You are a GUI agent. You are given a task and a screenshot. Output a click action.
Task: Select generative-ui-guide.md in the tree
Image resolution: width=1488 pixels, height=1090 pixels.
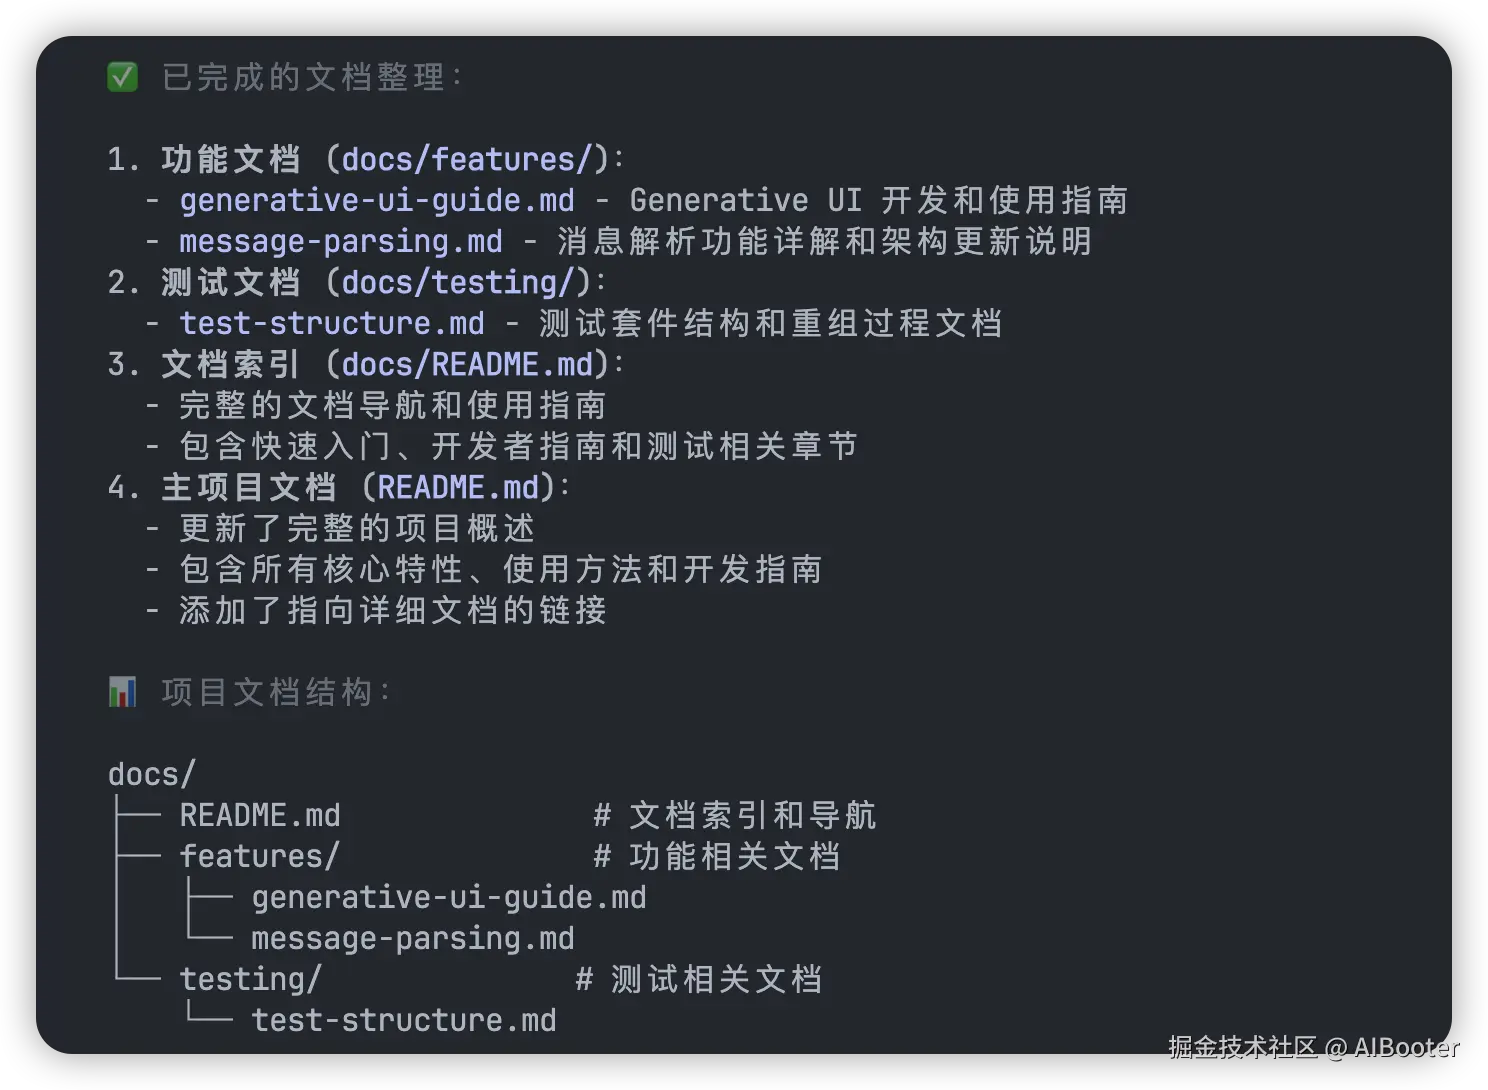coord(449,898)
